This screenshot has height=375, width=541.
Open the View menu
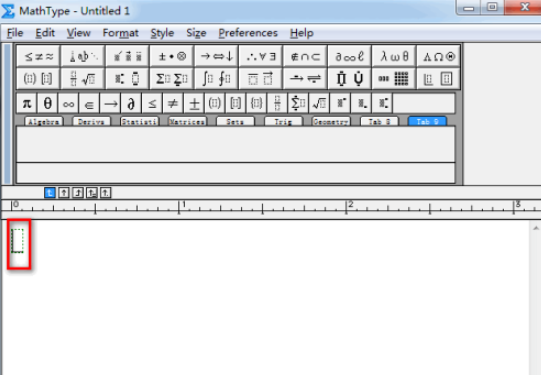[79, 33]
